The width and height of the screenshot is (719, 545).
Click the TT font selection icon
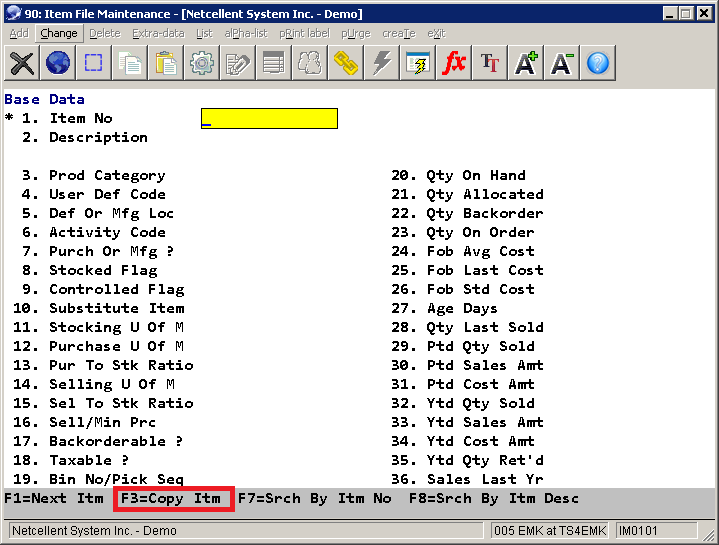point(490,63)
